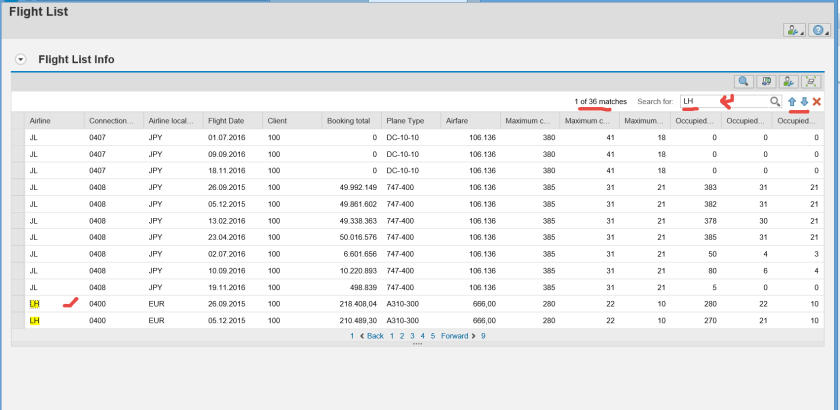Collapse the Flight List Info panel
This screenshot has width=840, height=410.
[x=20, y=60]
